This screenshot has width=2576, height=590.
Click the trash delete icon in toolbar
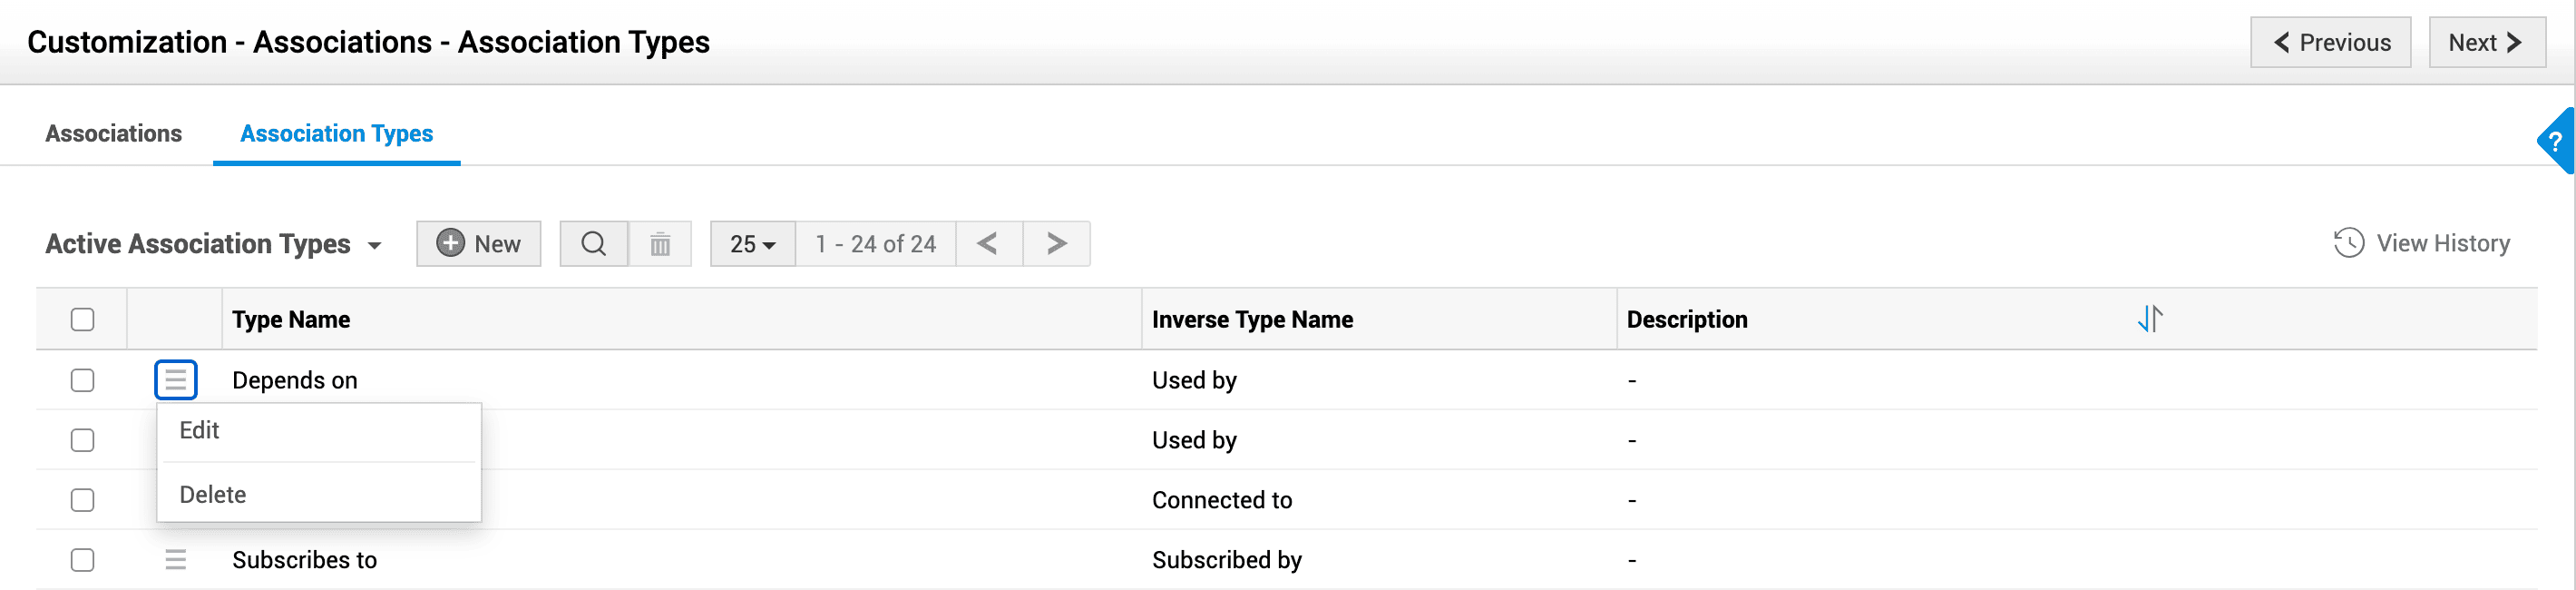(660, 244)
